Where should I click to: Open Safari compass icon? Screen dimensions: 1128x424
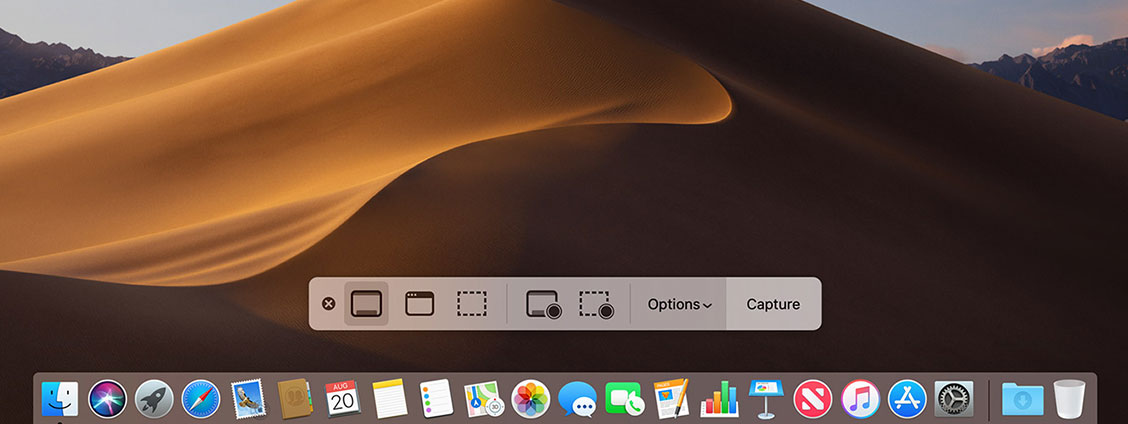click(x=201, y=399)
